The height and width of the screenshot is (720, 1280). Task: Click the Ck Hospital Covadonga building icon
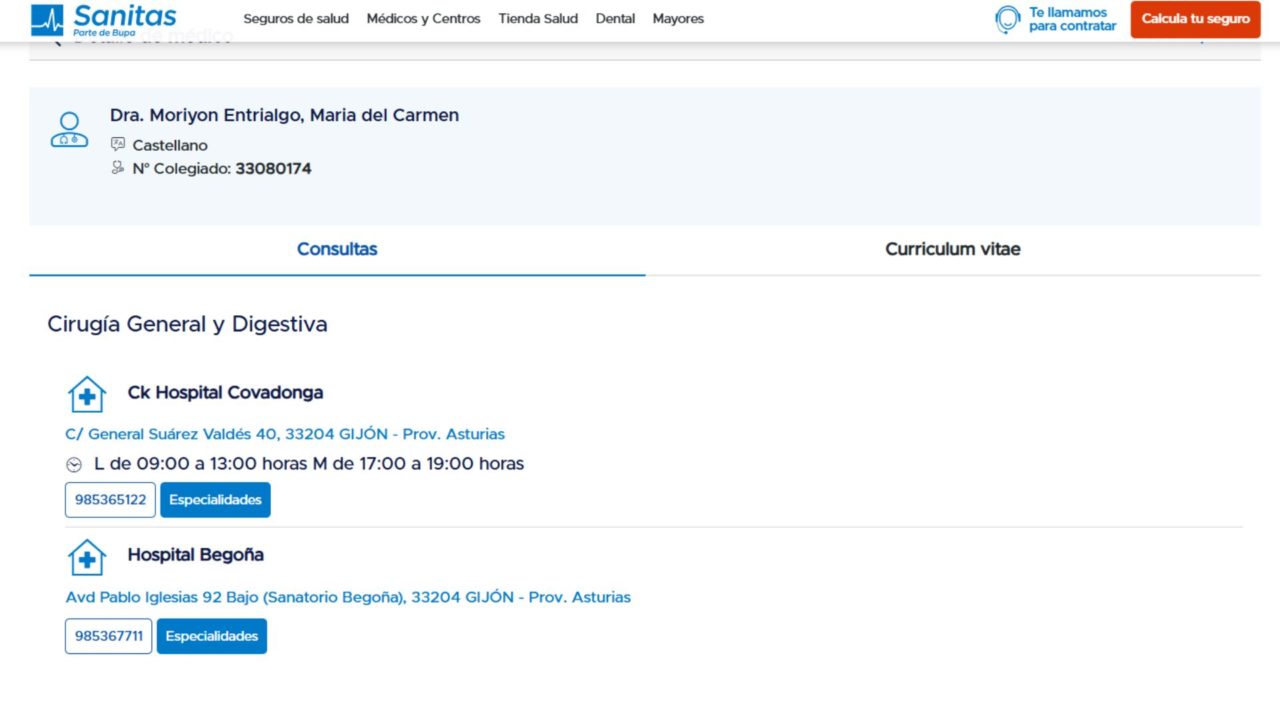point(87,395)
